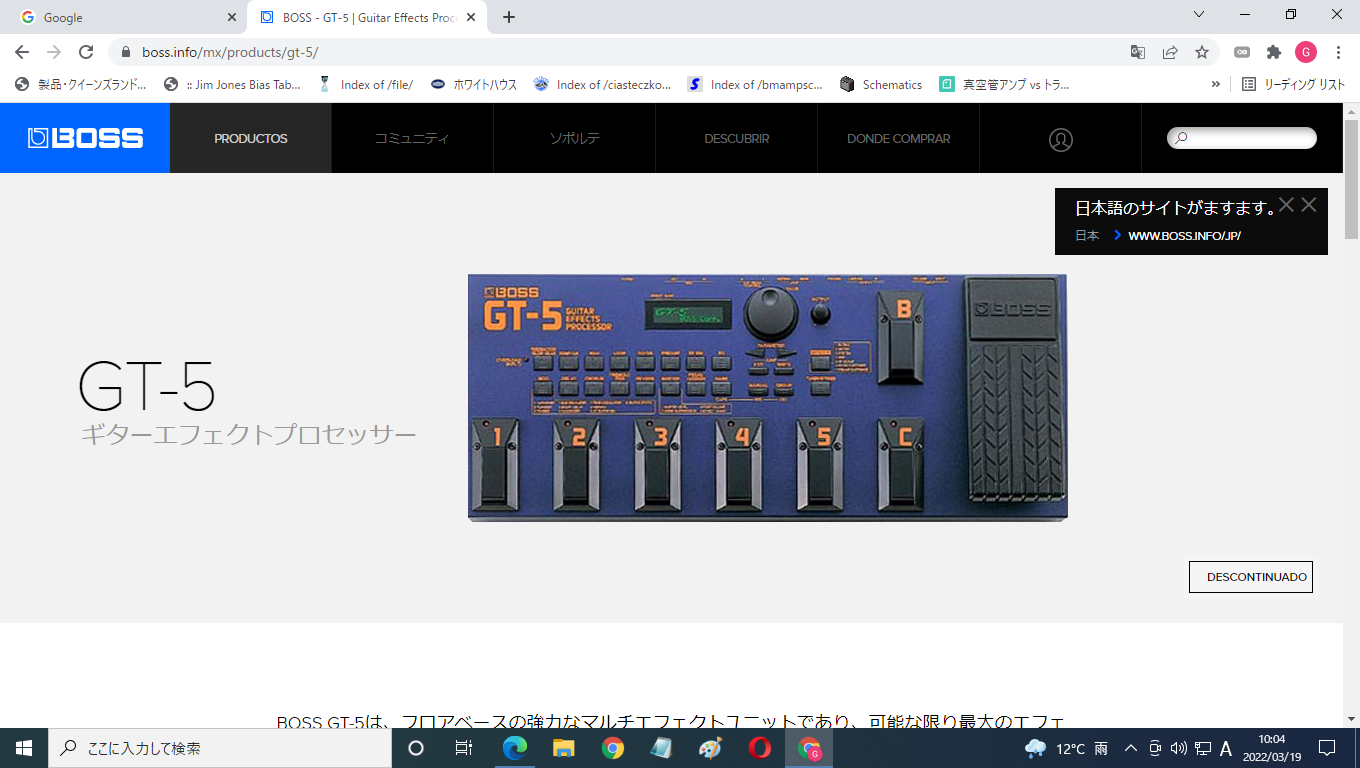Open the 真空管アンプ vs トラ bookmark

pyautogui.click(x=1004, y=85)
